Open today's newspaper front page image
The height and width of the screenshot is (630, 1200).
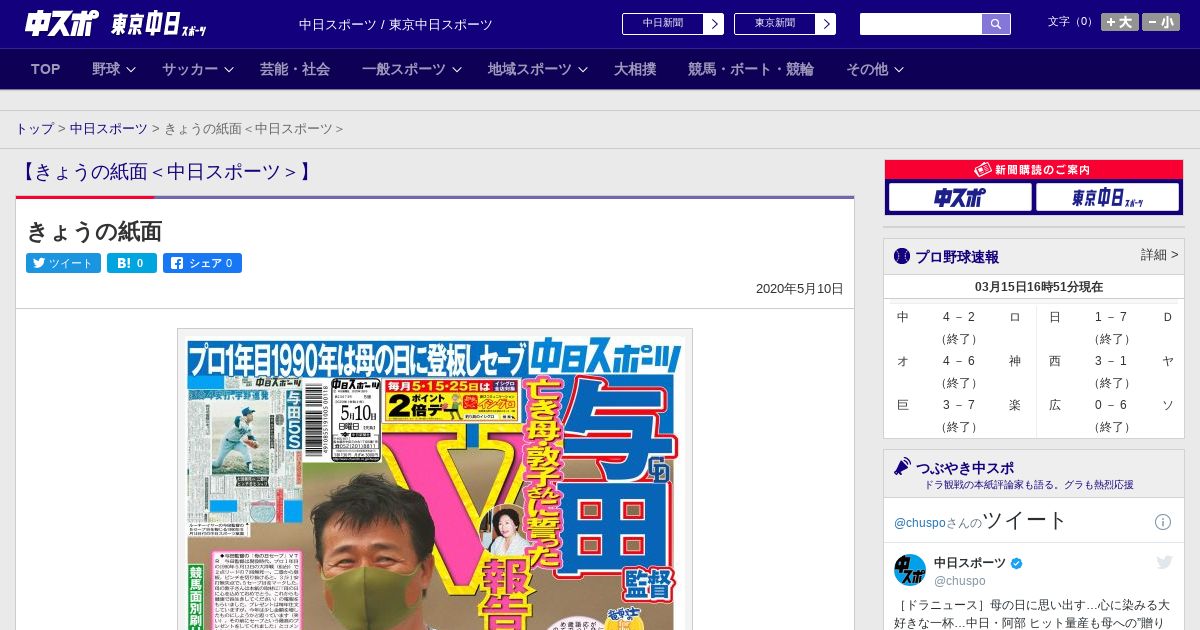[x=435, y=479]
